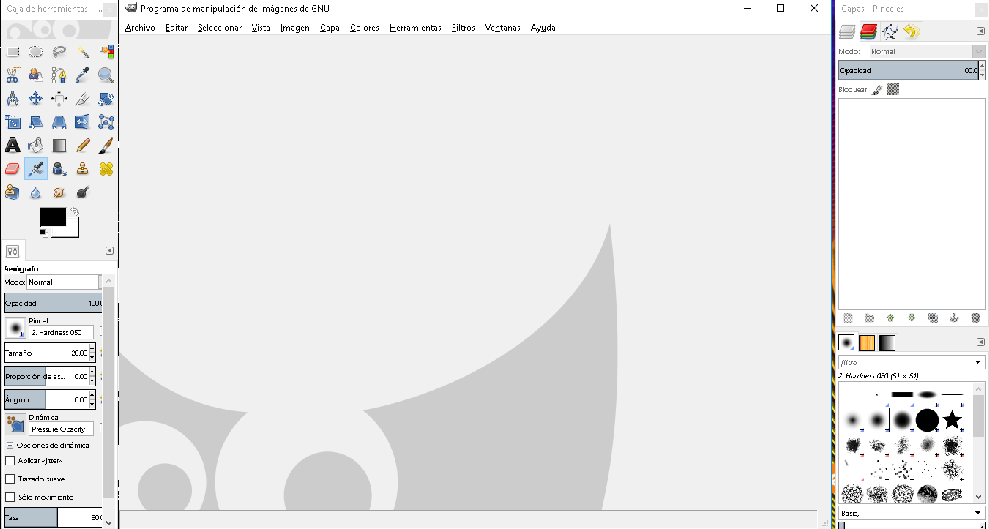Open the Colores menu
This screenshot has width=989, height=529.
click(x=365, y=28)
